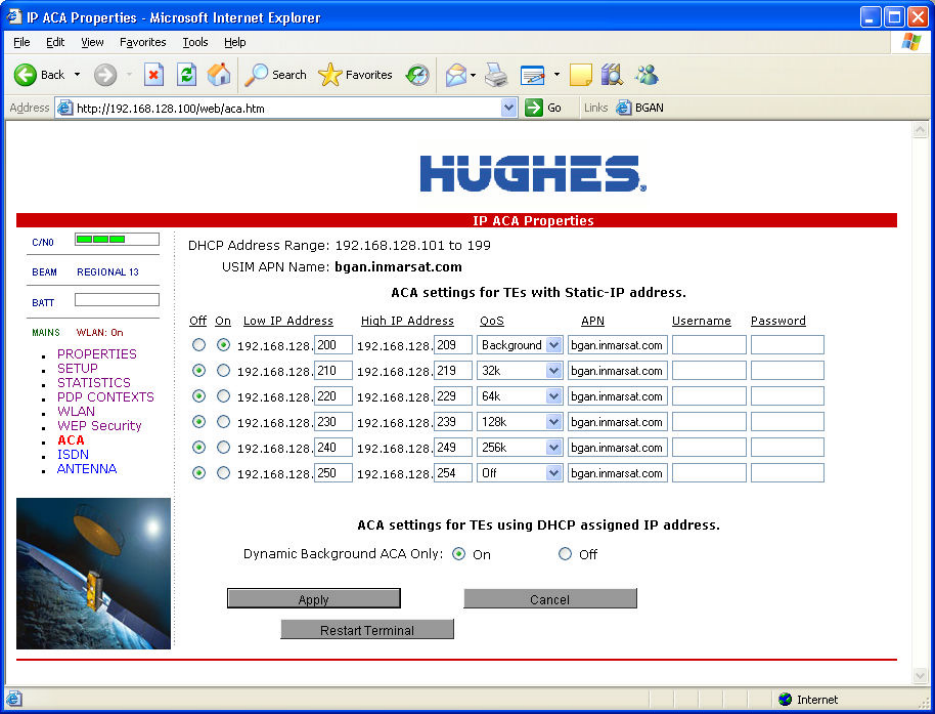Screen dimensions: 935x714
Task: Click the green Go arrow button
Action: pyautogui.click(x=534, y=108)
